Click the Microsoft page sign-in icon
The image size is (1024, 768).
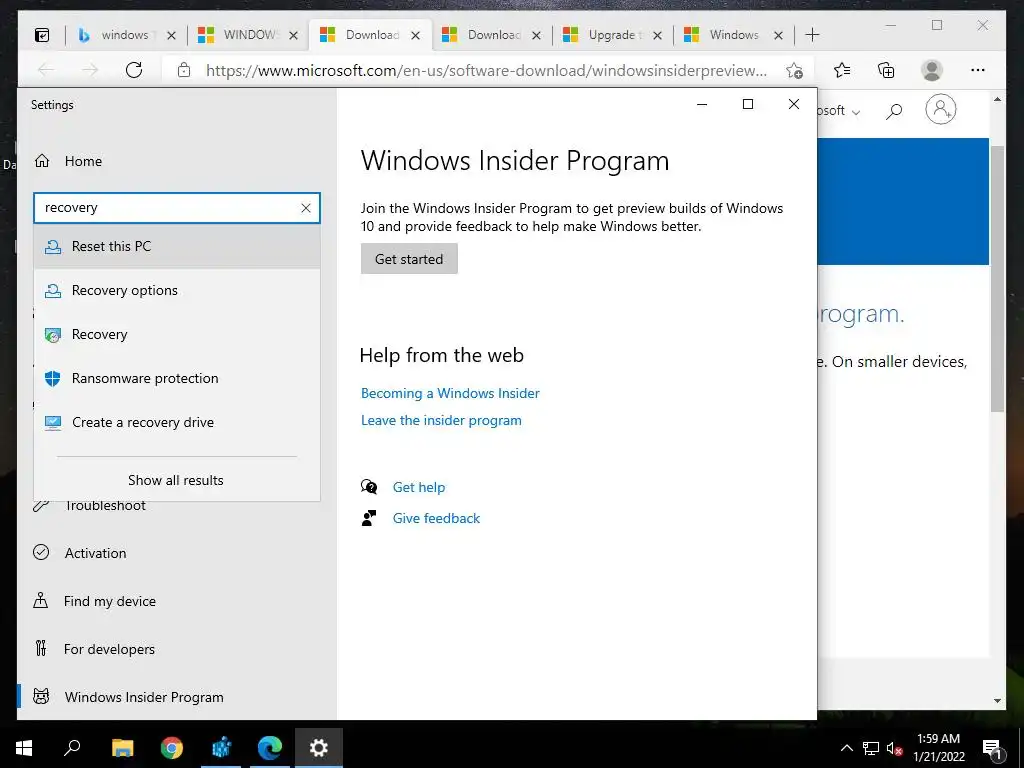(940, 109)
